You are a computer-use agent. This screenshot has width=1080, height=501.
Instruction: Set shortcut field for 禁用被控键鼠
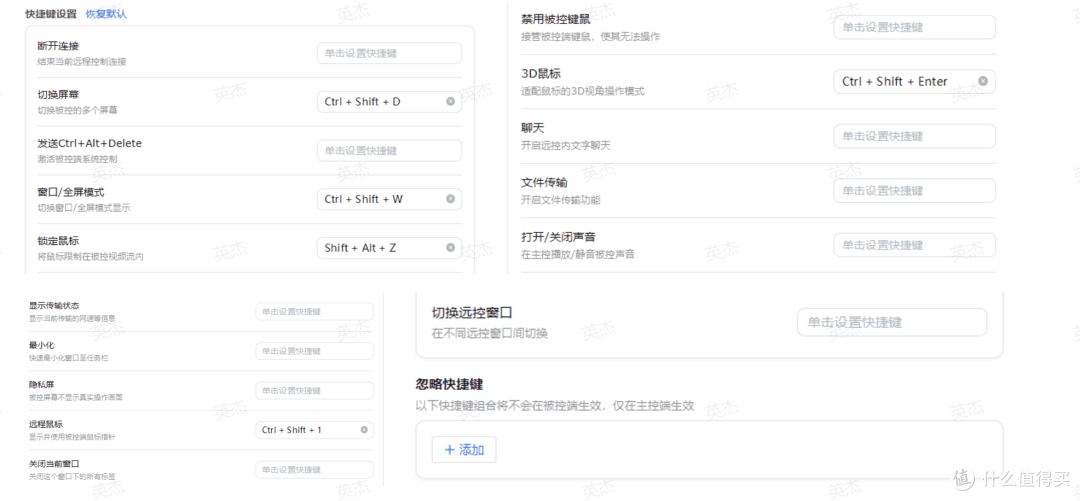pyautogui.click(x=915, y=28)
